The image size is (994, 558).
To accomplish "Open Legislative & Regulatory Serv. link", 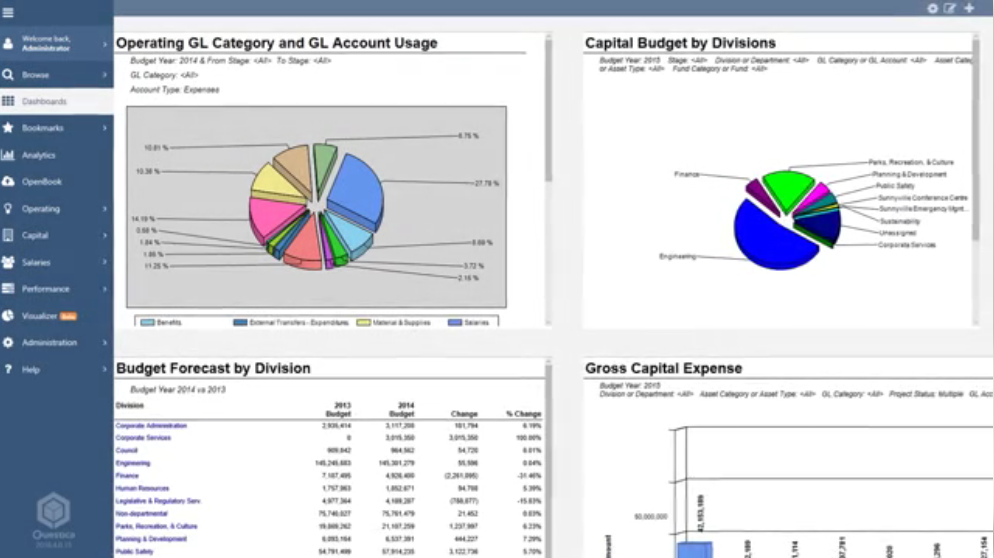I will pyautogui.click(x=158, y=501).
